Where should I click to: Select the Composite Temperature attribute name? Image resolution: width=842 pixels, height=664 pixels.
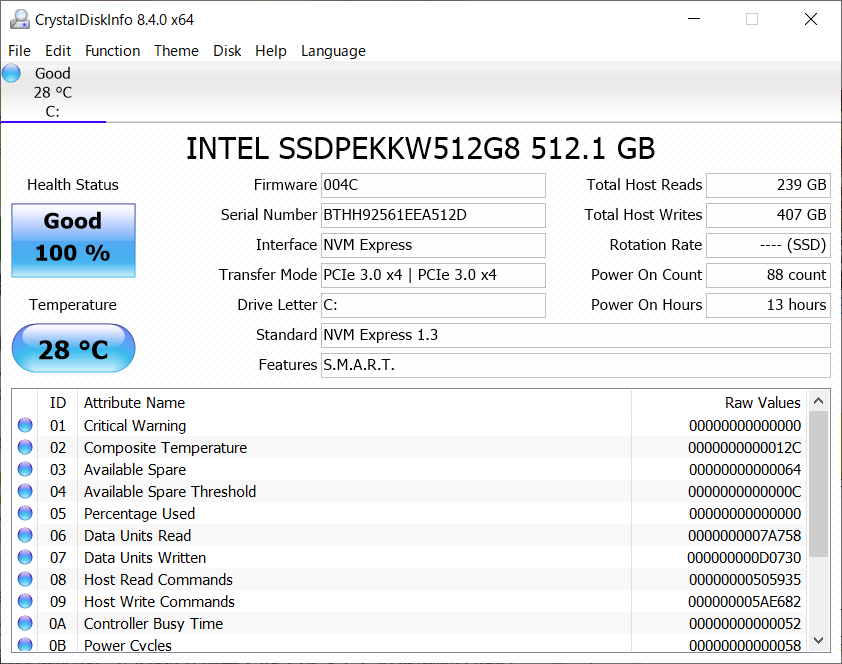point(165,448)
